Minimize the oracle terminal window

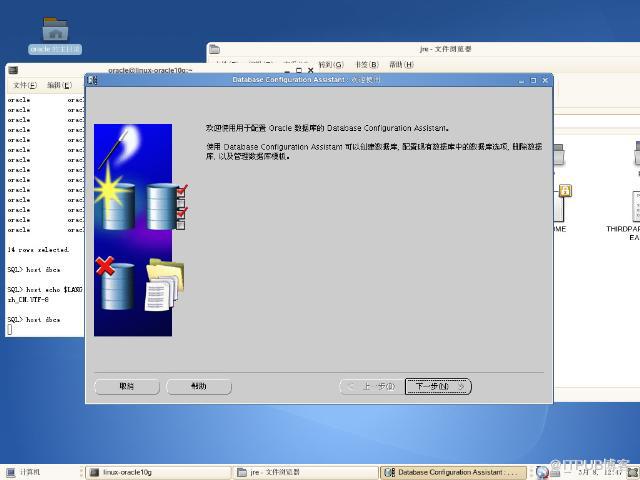[x=287, y=71]
